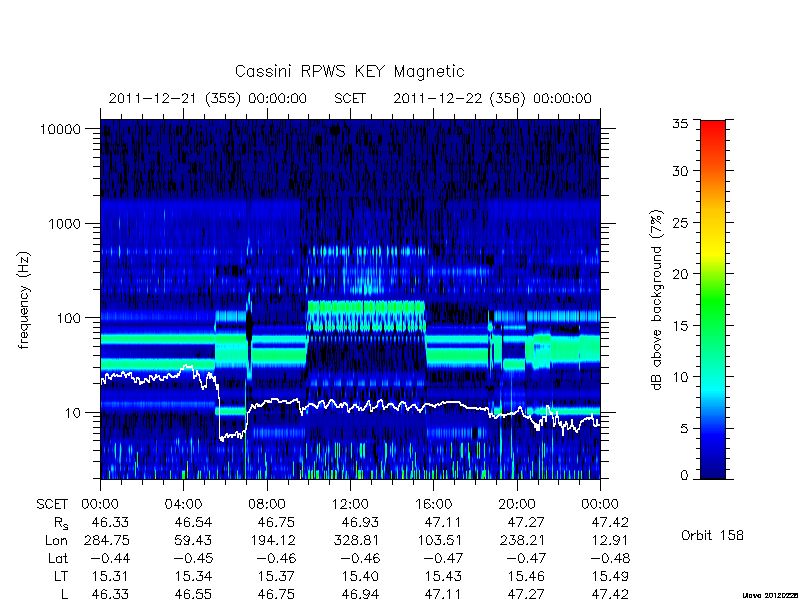The image size is (800, 600).
Task: Click the 'LT' row label
Action: pos(61,577)
